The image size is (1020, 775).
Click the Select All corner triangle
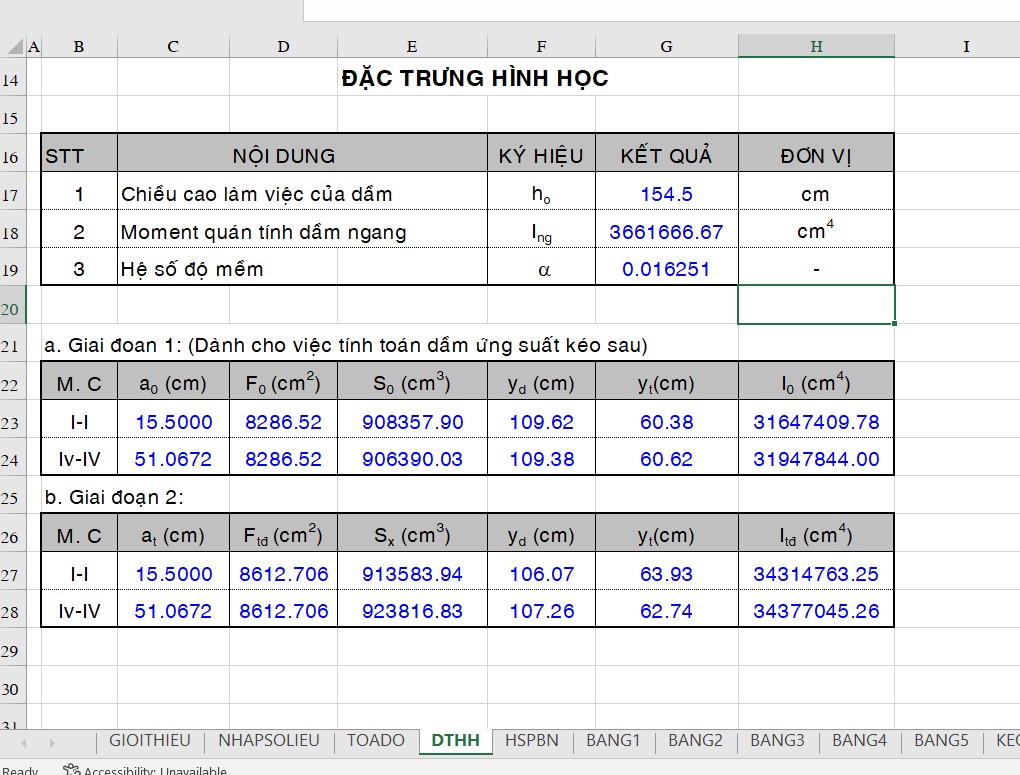point(14,46)
